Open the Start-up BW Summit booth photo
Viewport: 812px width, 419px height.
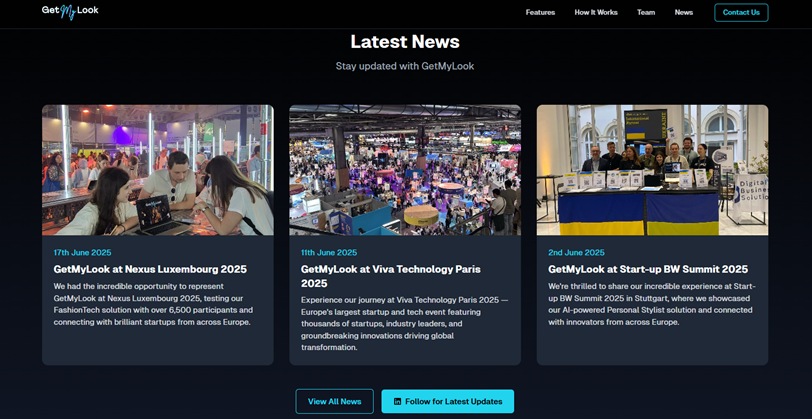point(652,170)
